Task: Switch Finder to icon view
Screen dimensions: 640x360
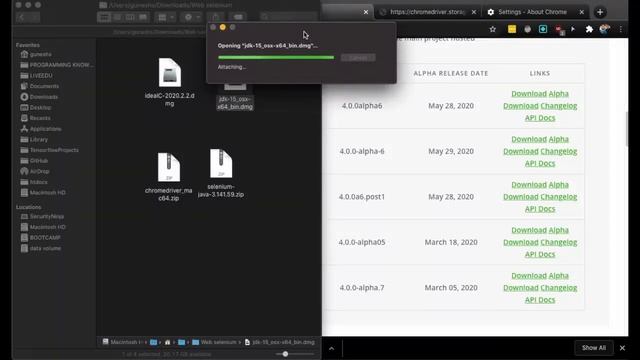Action: pos(104,17)
